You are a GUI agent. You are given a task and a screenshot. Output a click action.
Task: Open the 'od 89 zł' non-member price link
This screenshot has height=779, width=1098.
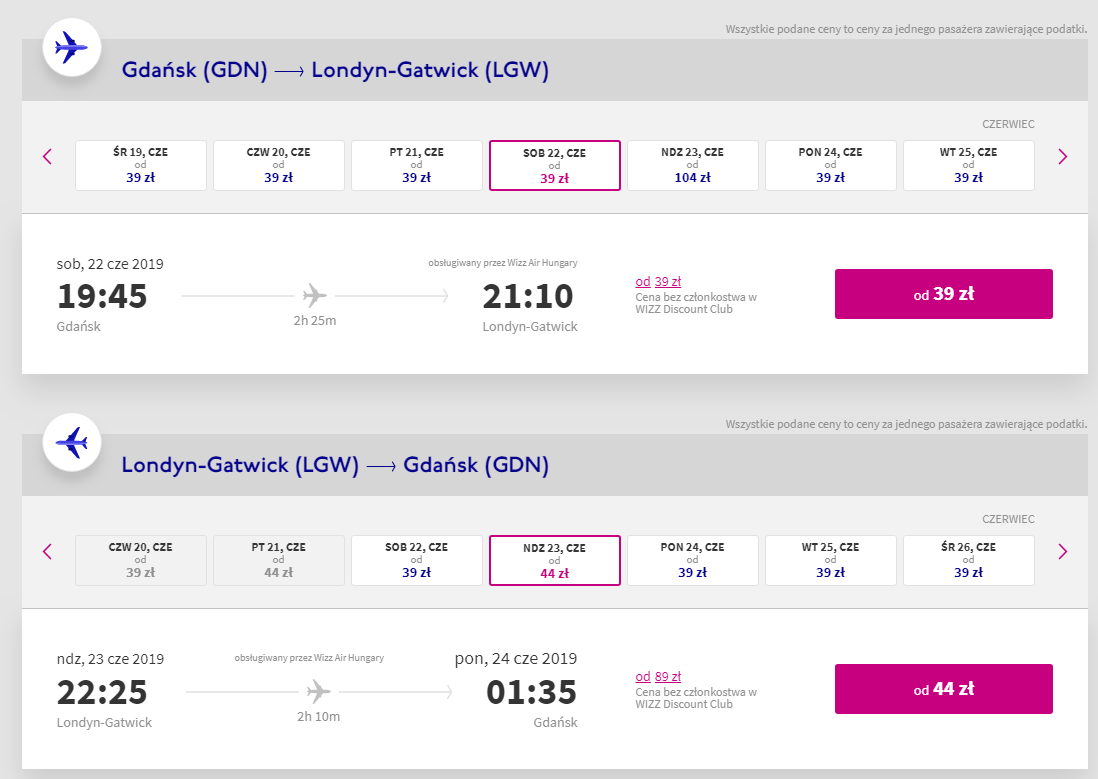click(658, 677)
